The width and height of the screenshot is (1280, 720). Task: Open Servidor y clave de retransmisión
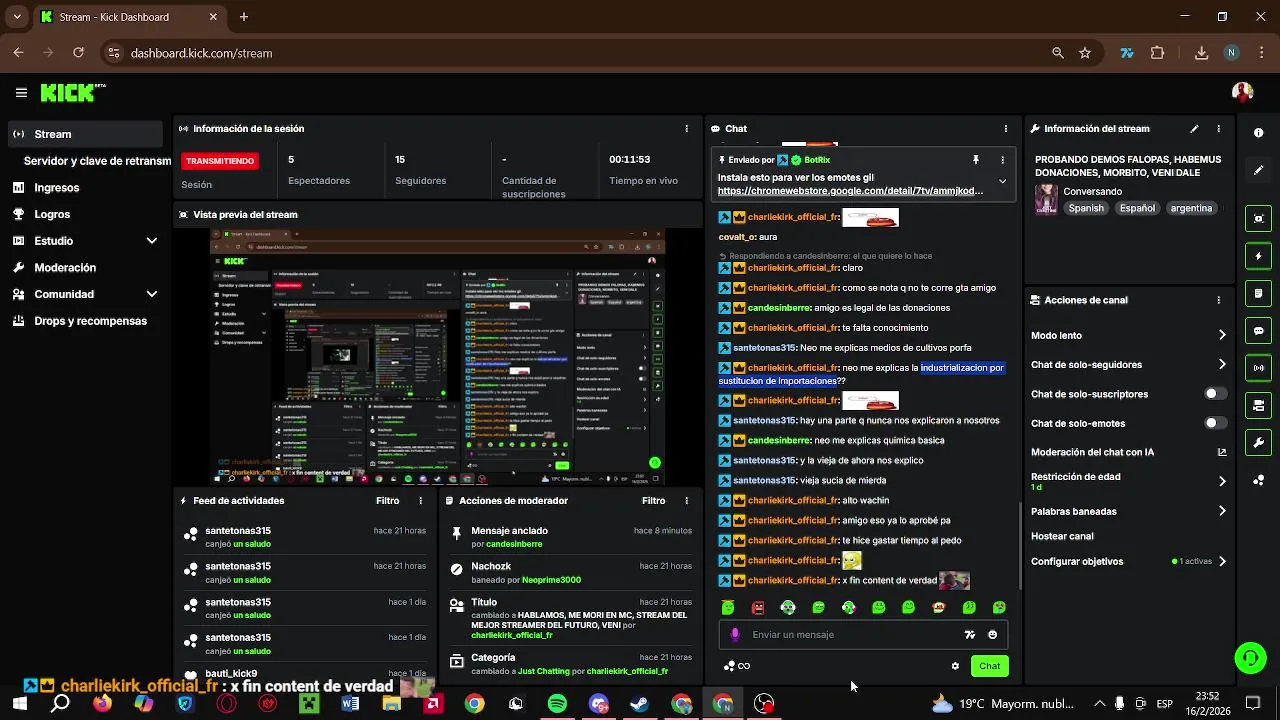click(97, 161)
